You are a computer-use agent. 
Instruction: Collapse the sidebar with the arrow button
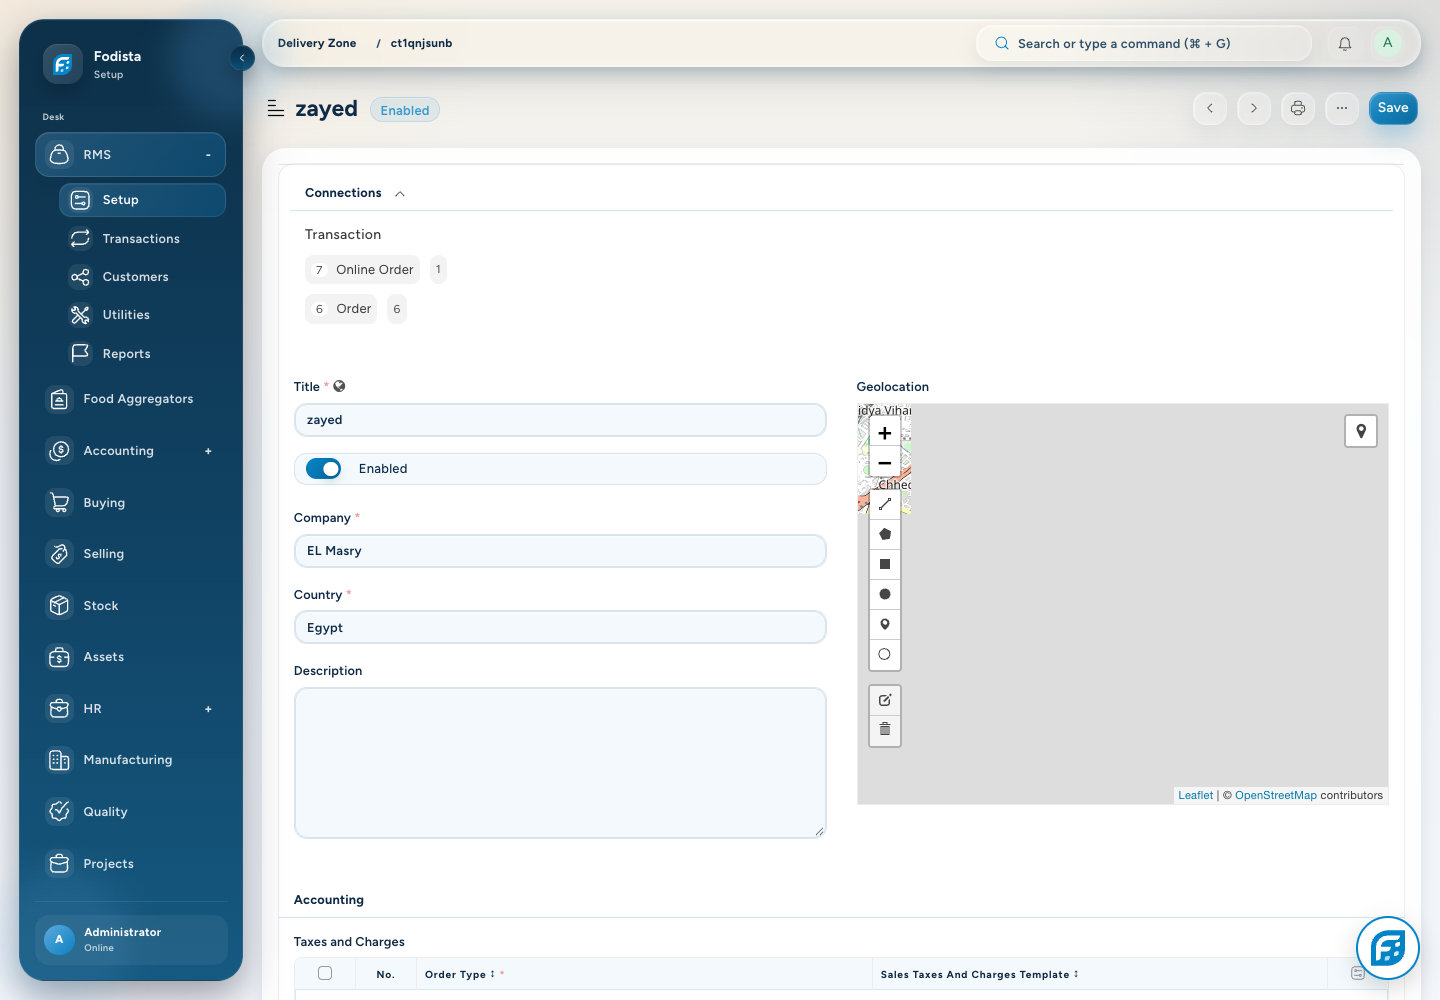pyautogui.click(x=242, y=58)
